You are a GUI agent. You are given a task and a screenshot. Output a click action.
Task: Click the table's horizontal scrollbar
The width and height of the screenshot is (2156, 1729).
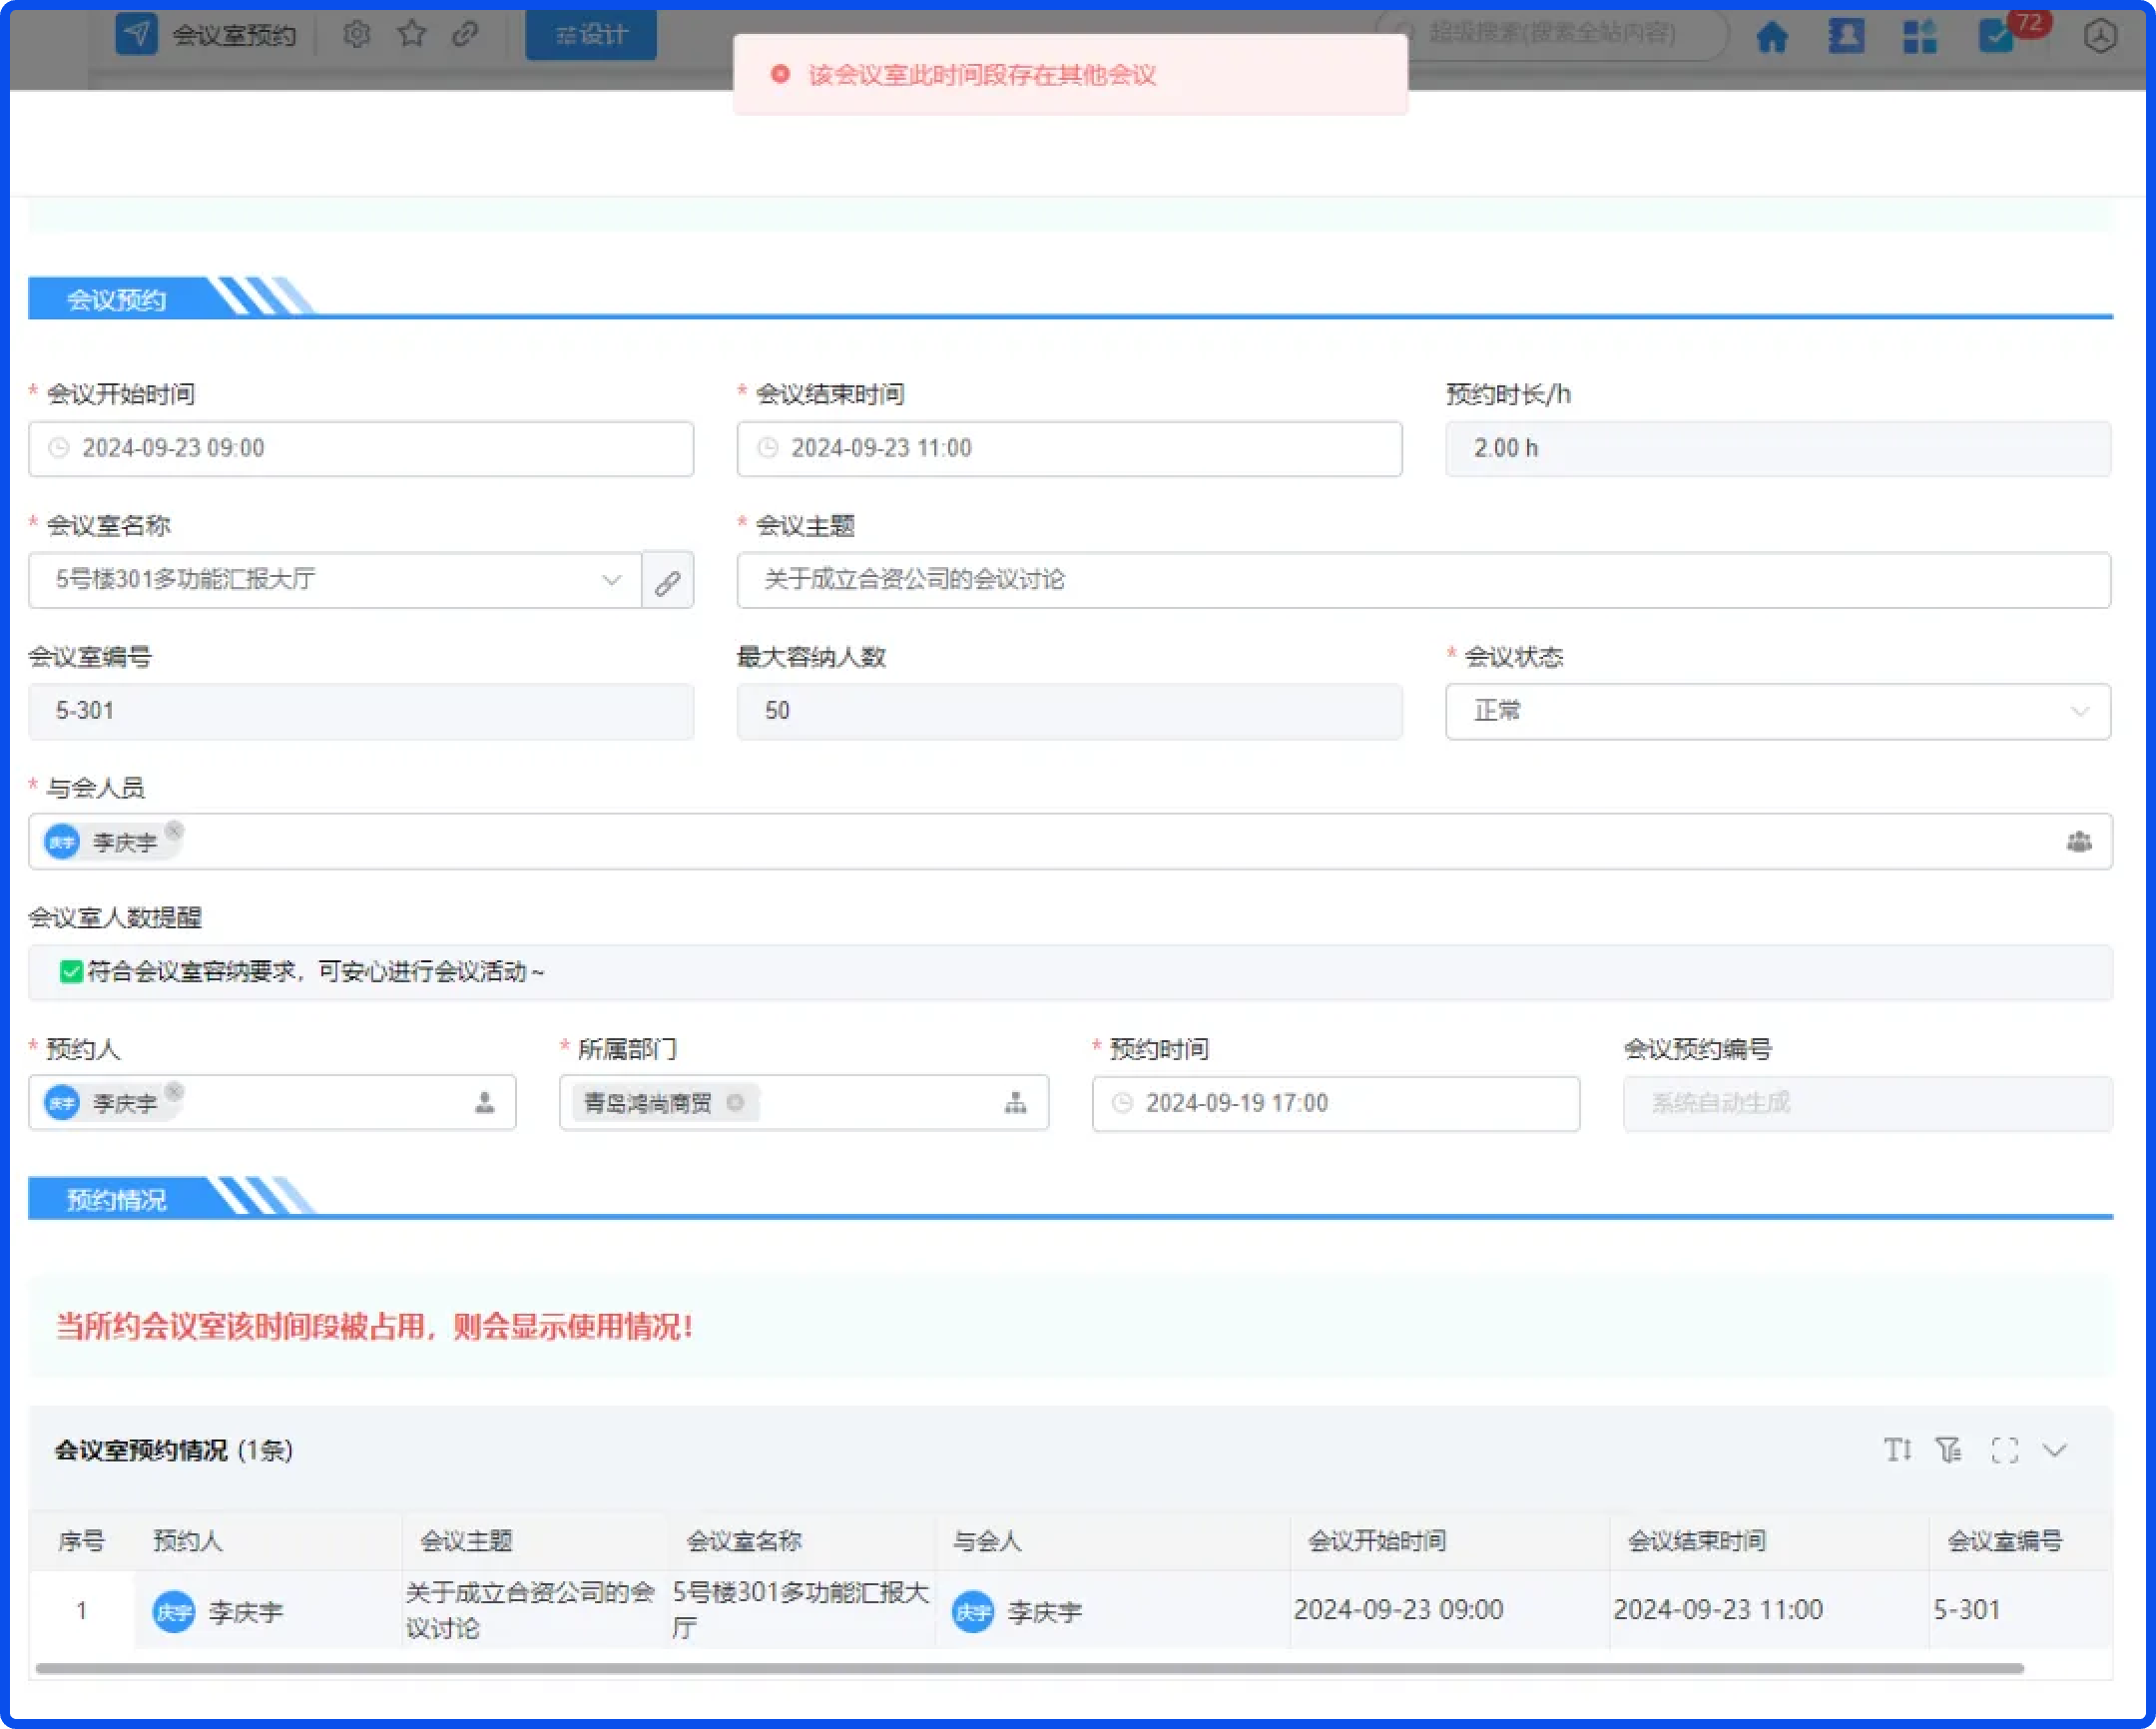(1028, 1668)
